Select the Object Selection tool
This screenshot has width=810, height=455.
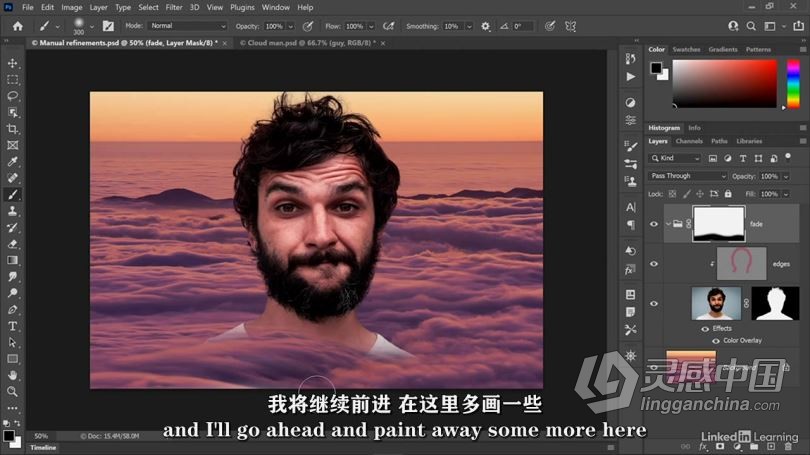tap(12, 113)
